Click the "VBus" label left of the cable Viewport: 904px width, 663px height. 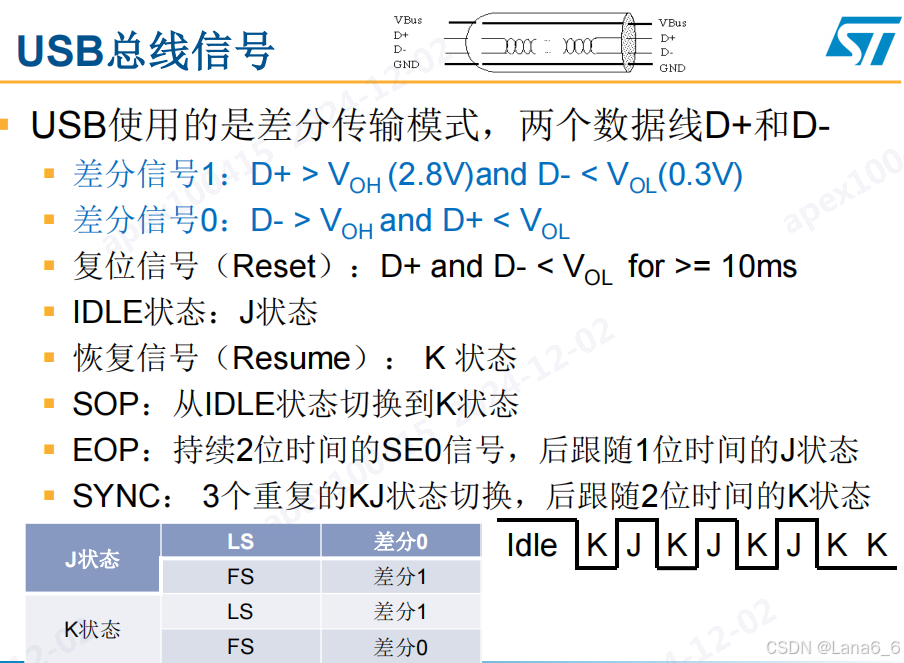click(x=408, y=20)
